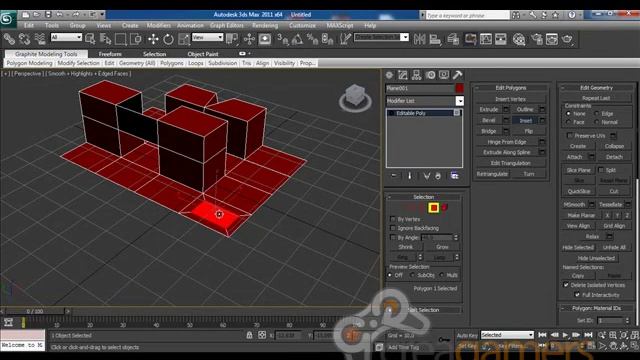This screenshot has width=640, height=360.
Task: Click the time slider 0/100 handle
Action: click(35, 311)
